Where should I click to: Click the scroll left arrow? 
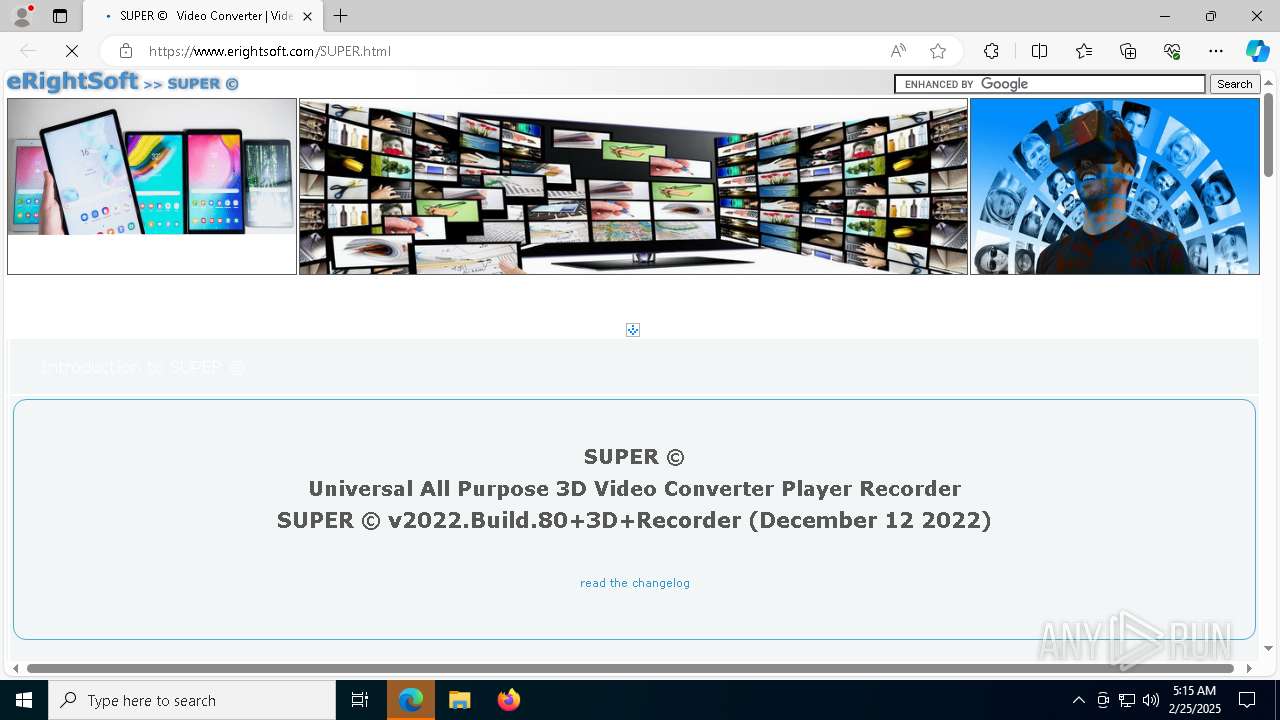pyautogui.click(x=15, y=668)
